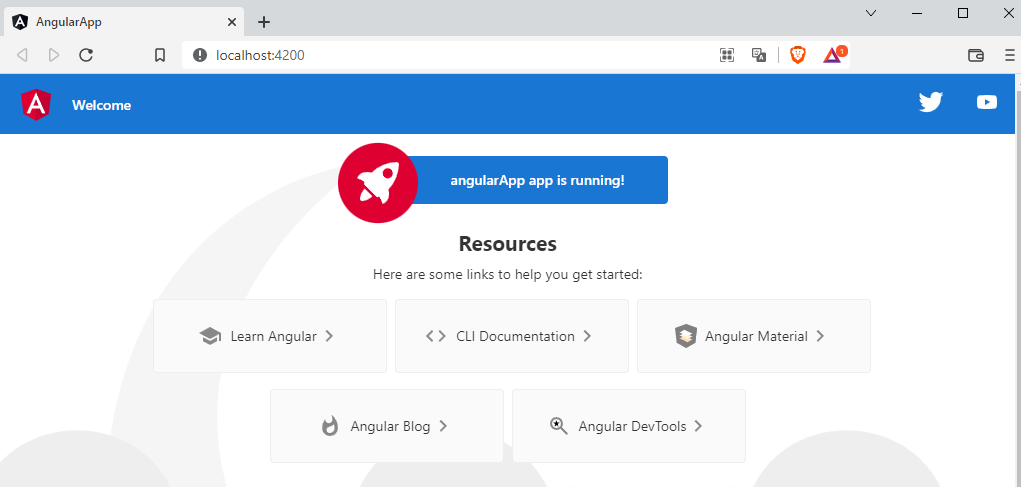Open the CLI Documentation card
1021x487 pixels.
click(512, 336)
